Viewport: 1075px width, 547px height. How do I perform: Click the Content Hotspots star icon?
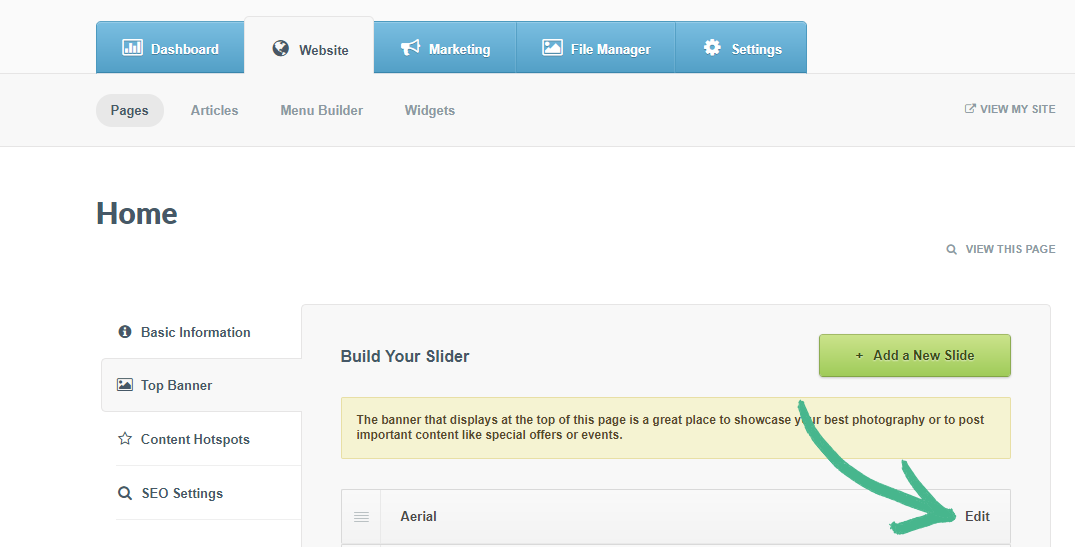(125, 439)
